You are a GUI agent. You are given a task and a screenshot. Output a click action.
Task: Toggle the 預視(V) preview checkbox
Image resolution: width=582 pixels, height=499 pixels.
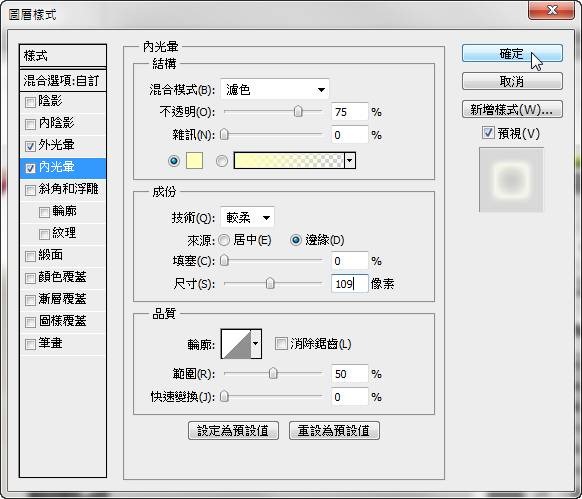click(488, 133)
